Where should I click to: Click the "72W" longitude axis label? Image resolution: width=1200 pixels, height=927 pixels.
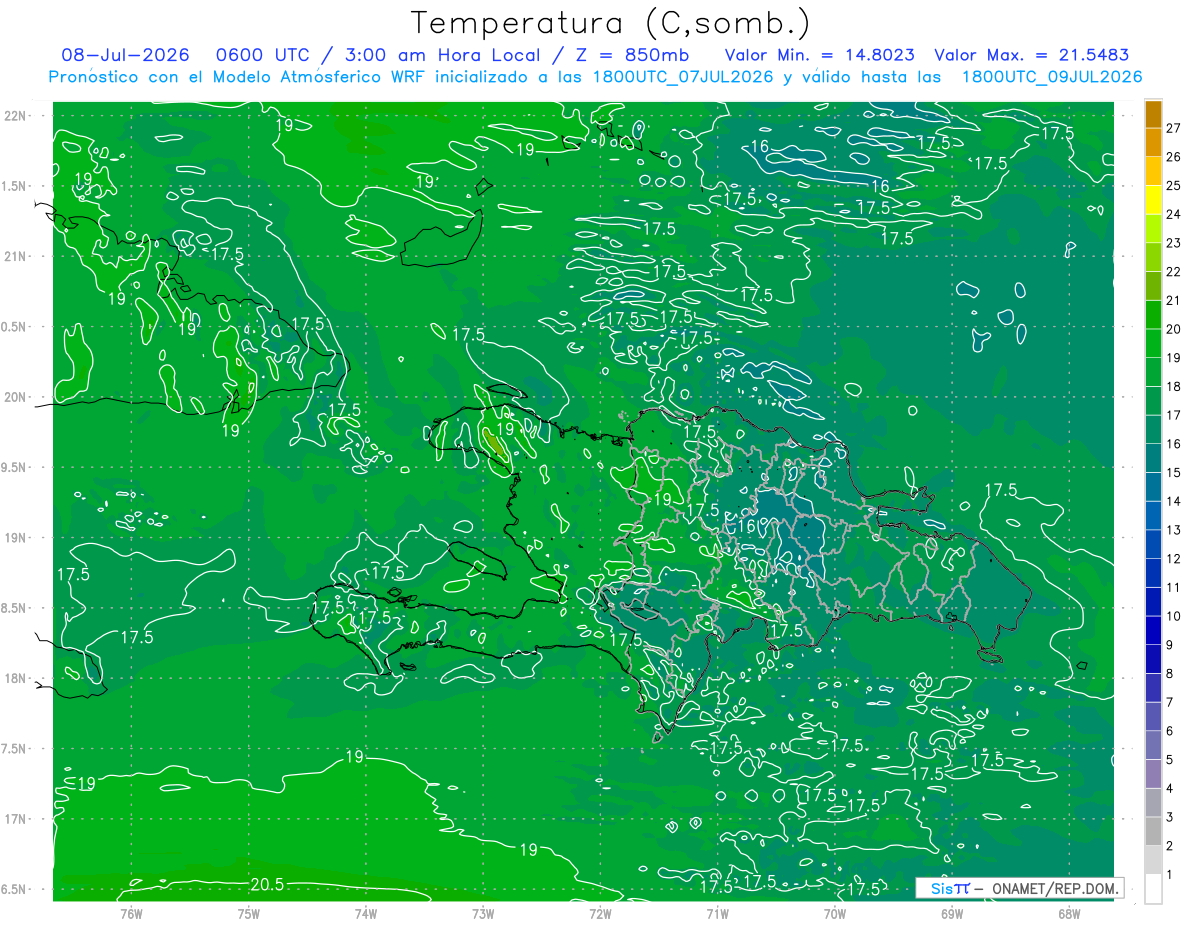click(x=600, y=914)
